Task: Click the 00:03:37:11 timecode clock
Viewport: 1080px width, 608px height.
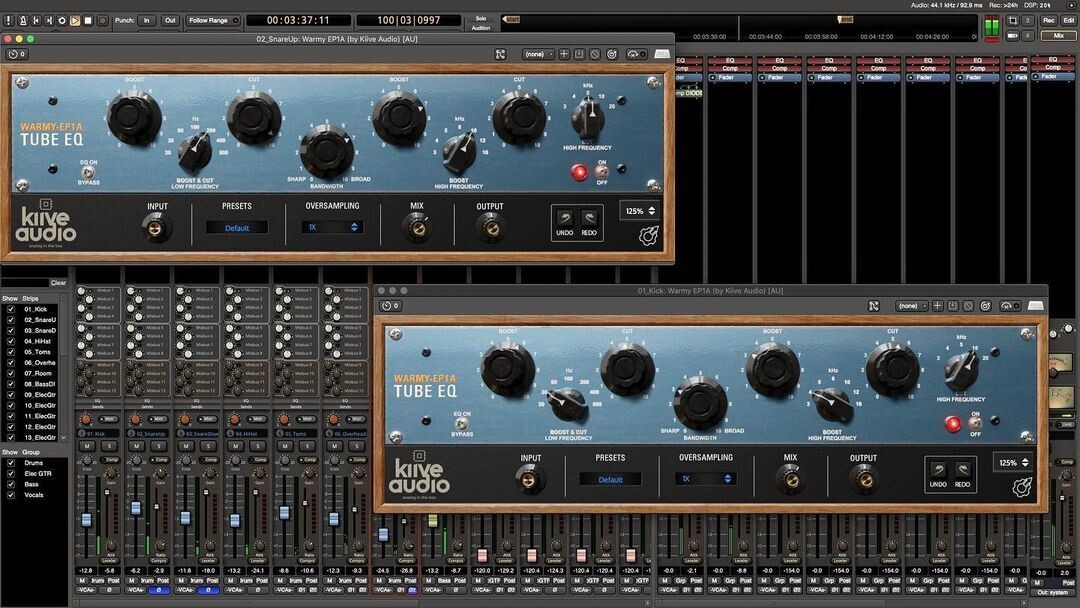Action: coord(298,21)
